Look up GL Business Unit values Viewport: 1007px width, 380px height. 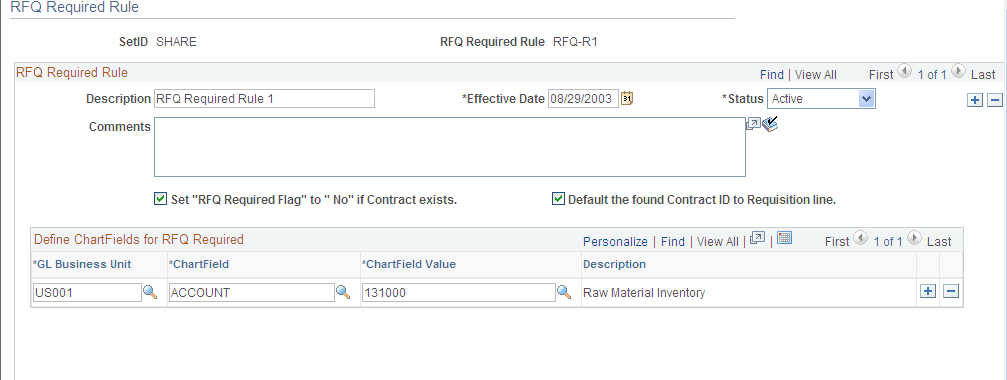coord(150,292)
